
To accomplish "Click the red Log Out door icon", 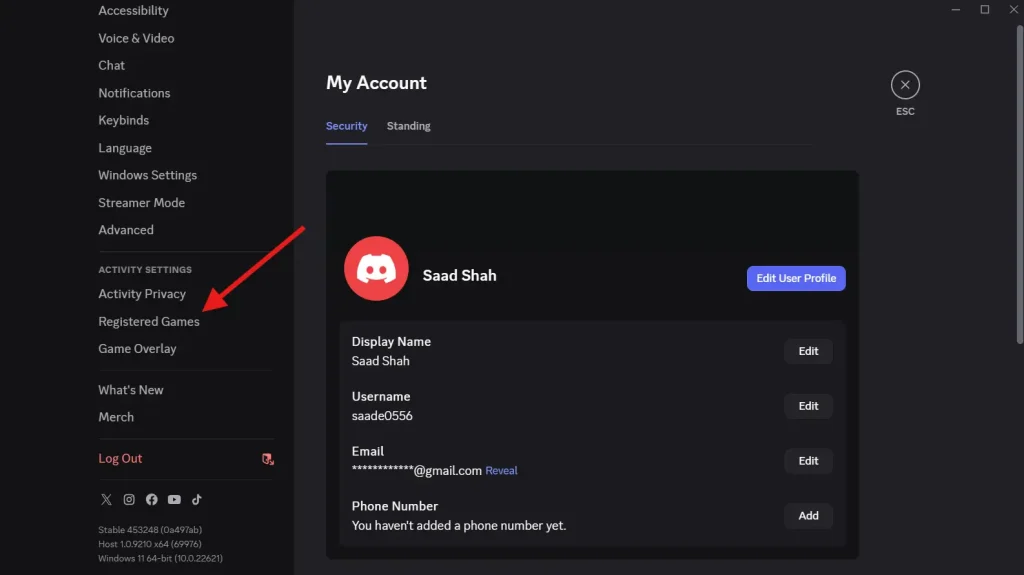I will [x=267, y=459].
